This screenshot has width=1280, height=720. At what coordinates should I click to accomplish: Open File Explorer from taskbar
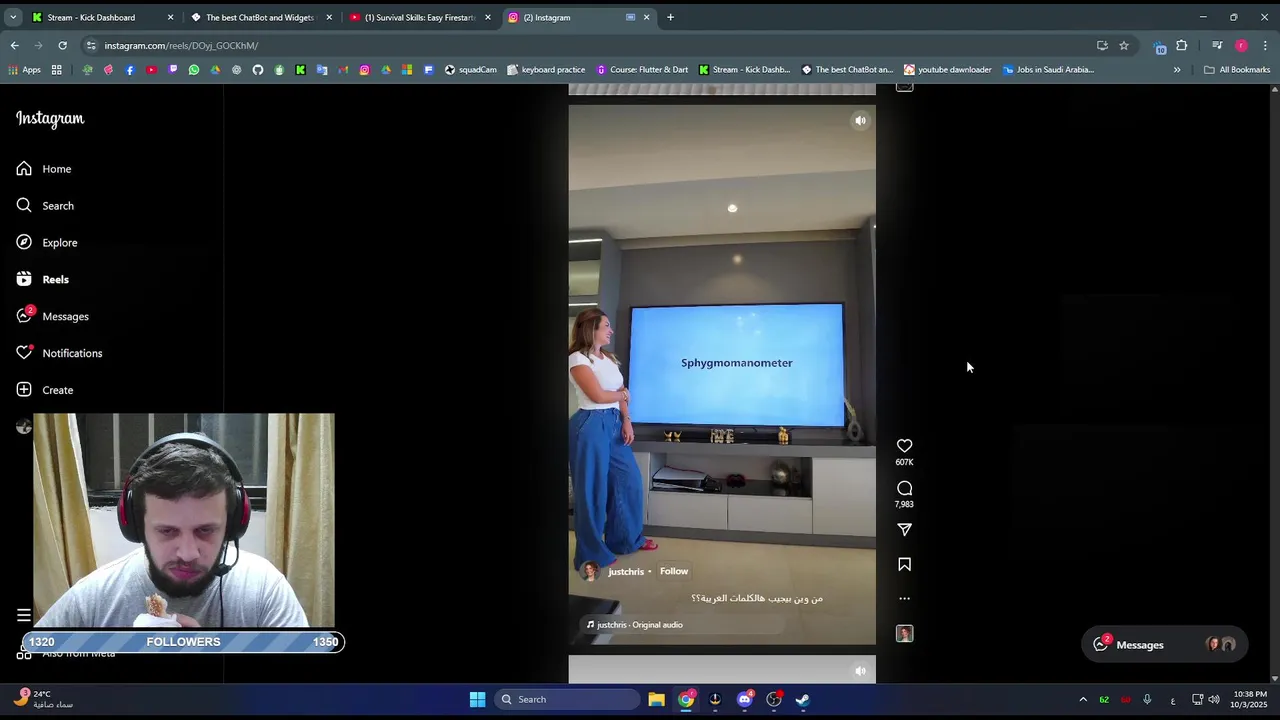(x=656, y=699)
